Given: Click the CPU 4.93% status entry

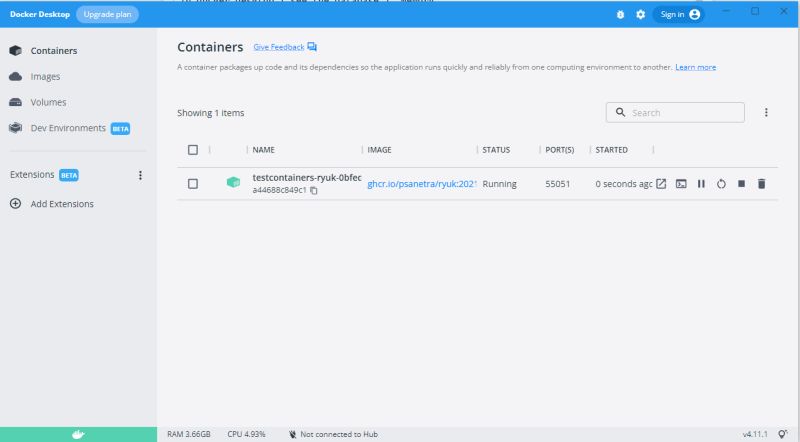Looking at the screenshot, I should click(246, 434).
